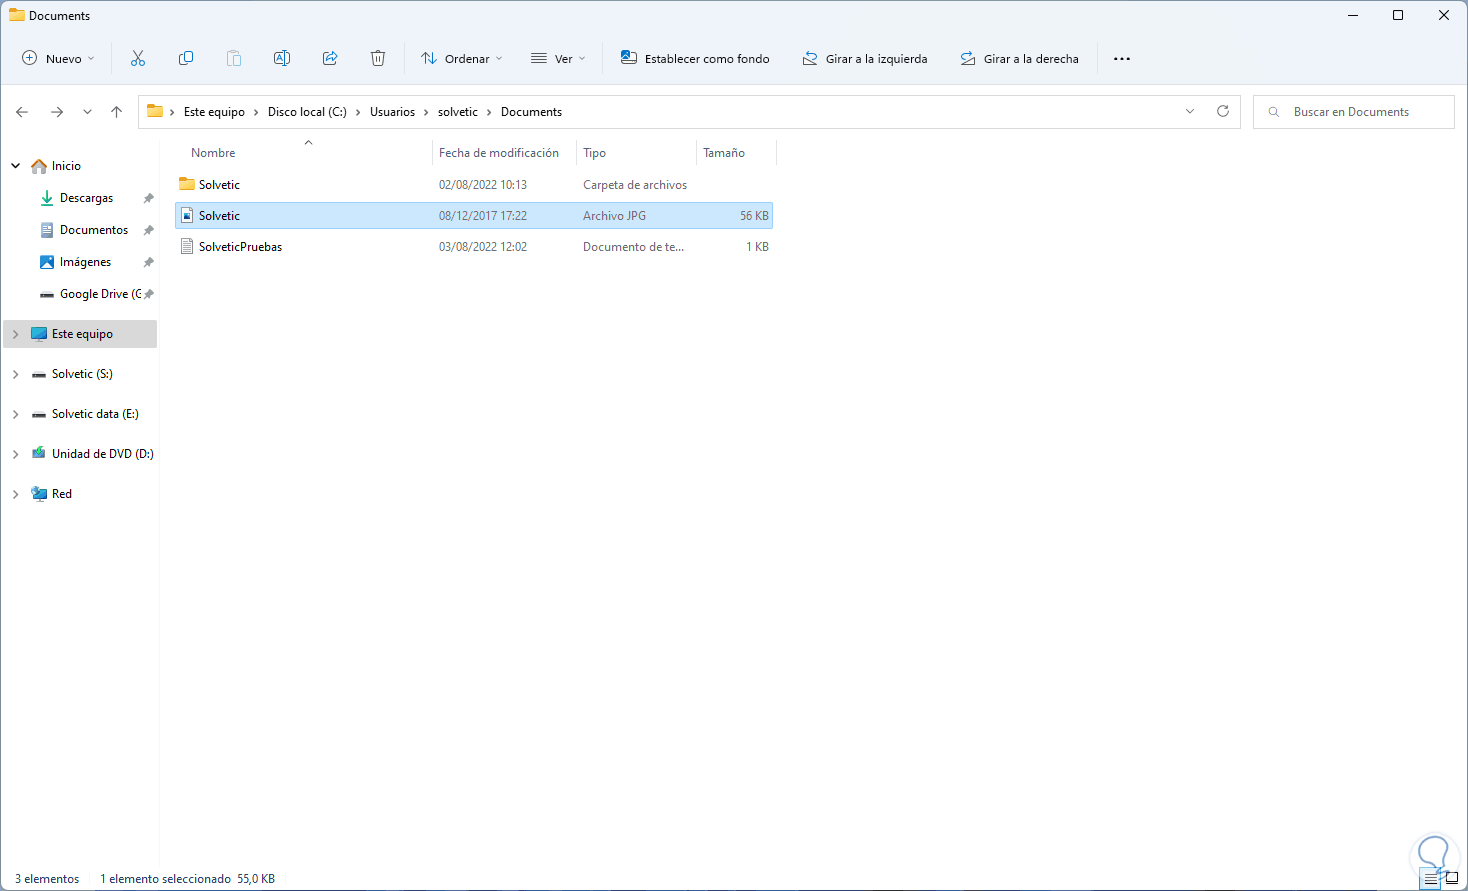Click Usuarios in the breadcrumb path
Viewport: 1468px width, 891px height.
click(x=392, y=112)
